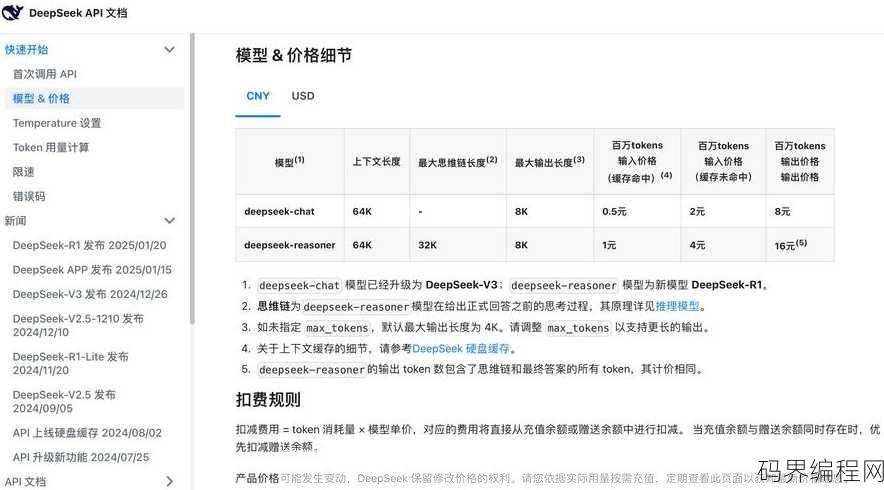The width and height of the screenshot is (884, 490).
Task: Open the DeepSeek API 文档 home title
Action: pos(78,12)
